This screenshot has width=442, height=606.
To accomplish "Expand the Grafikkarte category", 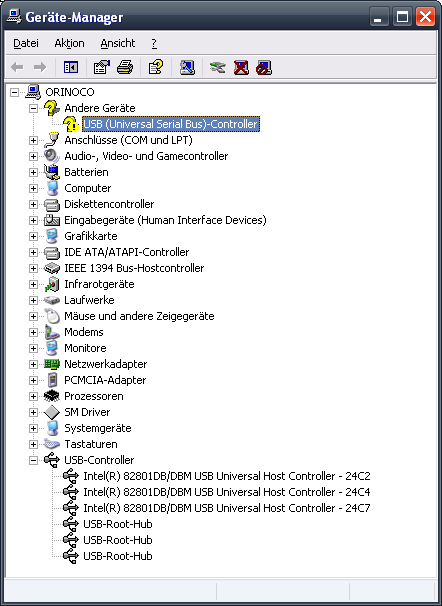I will (x=34, y=236).
